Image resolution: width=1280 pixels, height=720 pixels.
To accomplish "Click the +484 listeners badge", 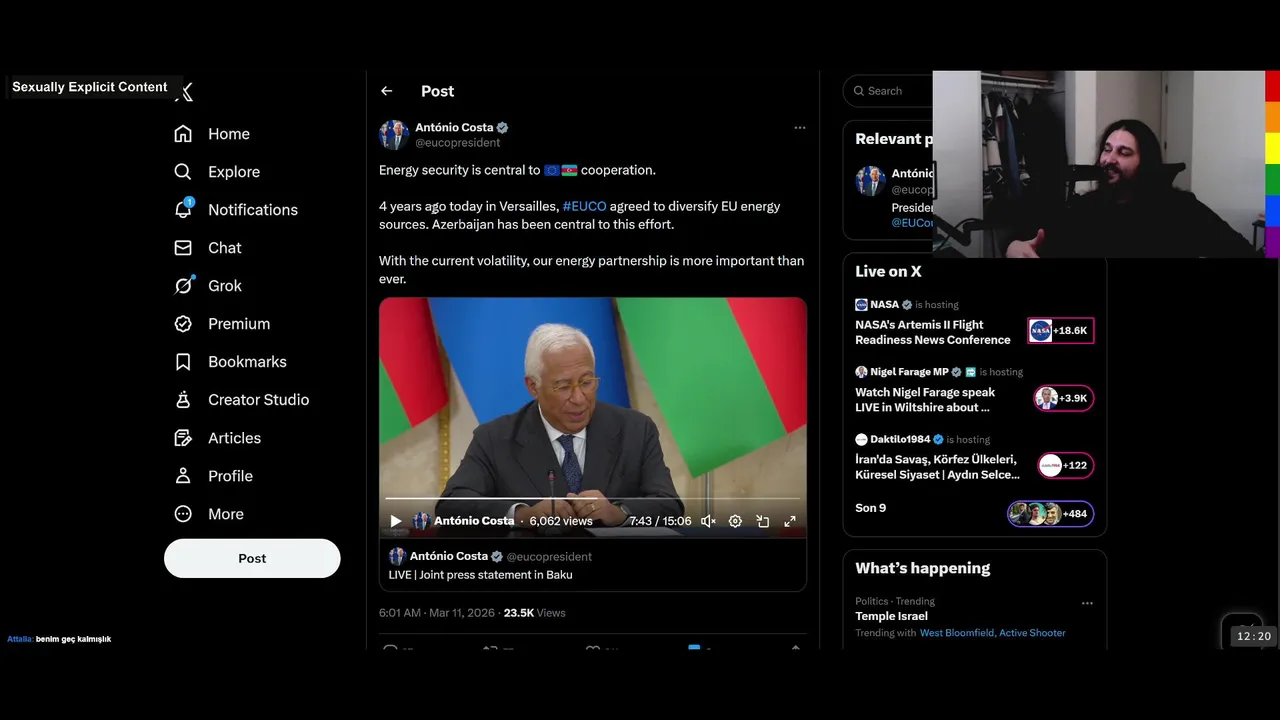I will point(1050,514).
